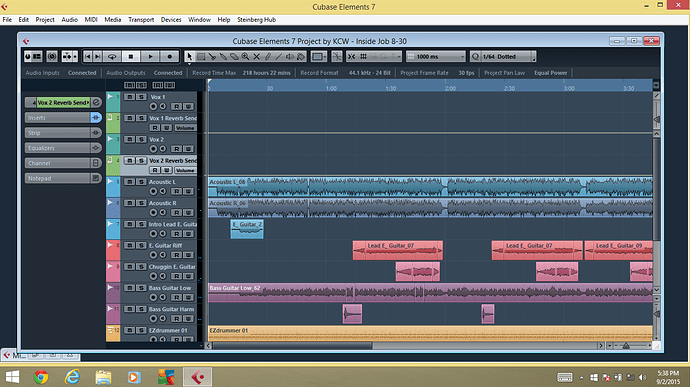Open the Audio menu

(x=70, y=19)
